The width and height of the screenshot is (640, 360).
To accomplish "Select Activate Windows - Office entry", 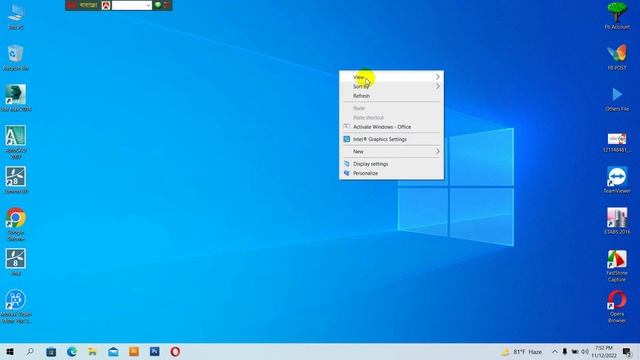I will tap(391, 127).
